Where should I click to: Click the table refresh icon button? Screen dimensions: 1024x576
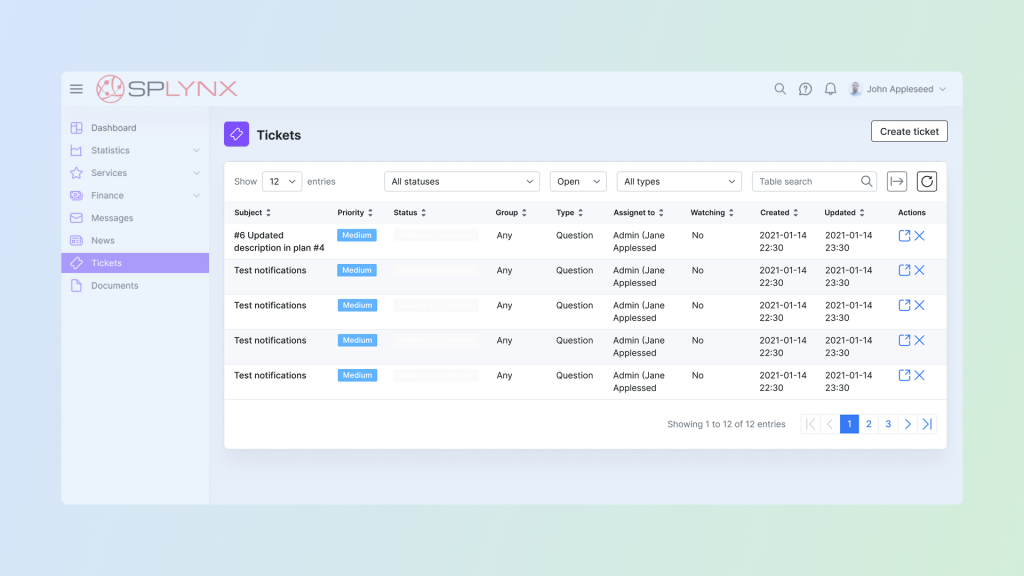pyautogui.click(x=927, y=181)
